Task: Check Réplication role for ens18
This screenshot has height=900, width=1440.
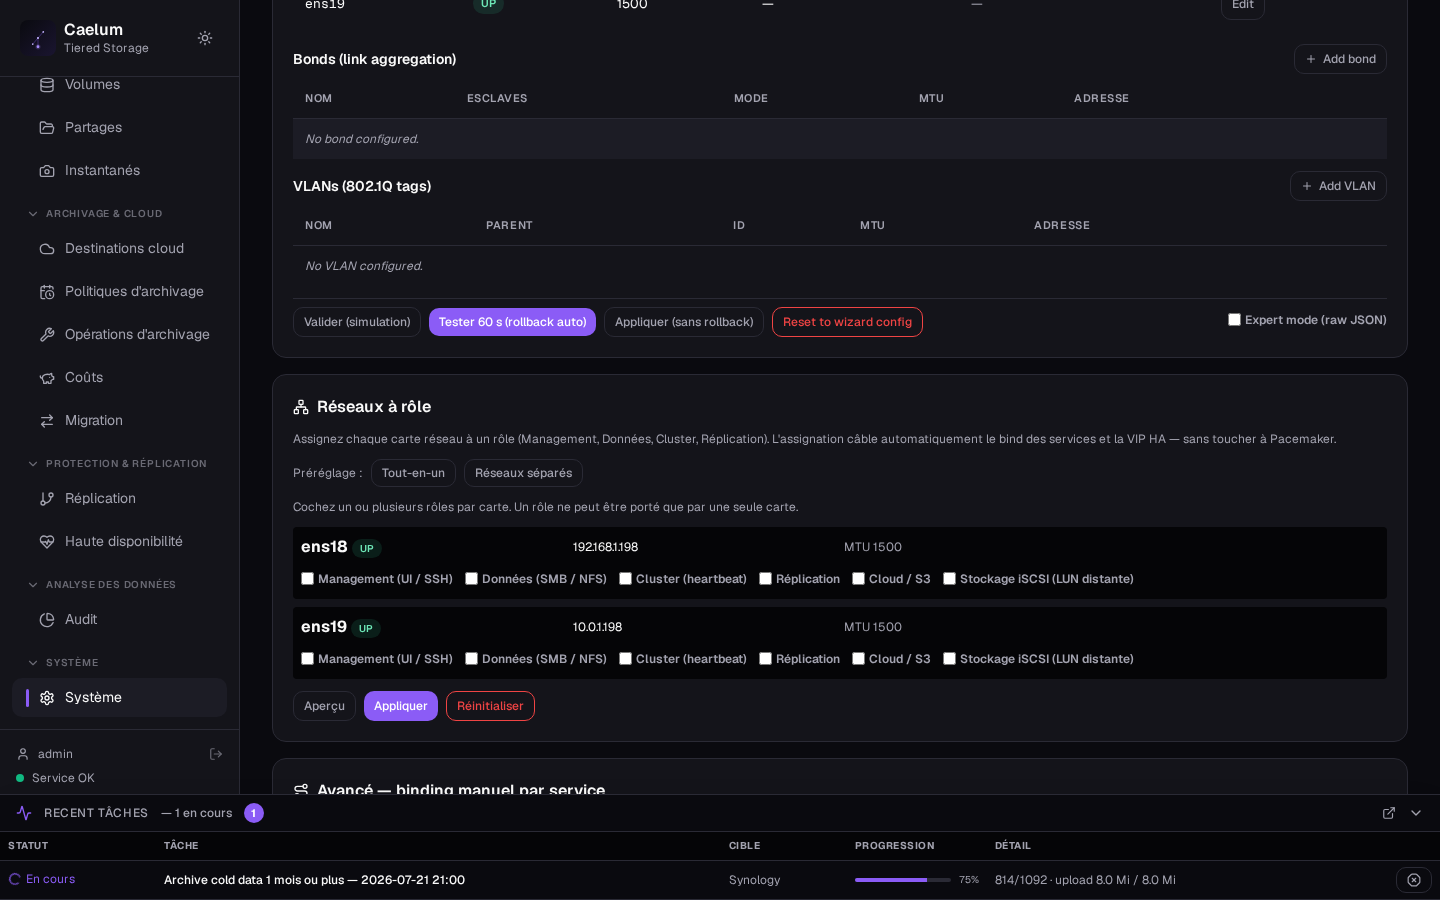Action: [x=766, y=579]
